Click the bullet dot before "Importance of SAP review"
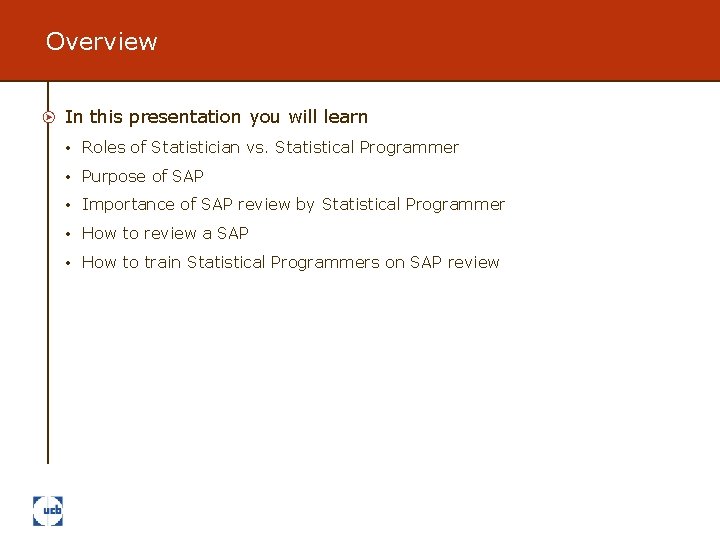The image size is (720, 540). 67,206
